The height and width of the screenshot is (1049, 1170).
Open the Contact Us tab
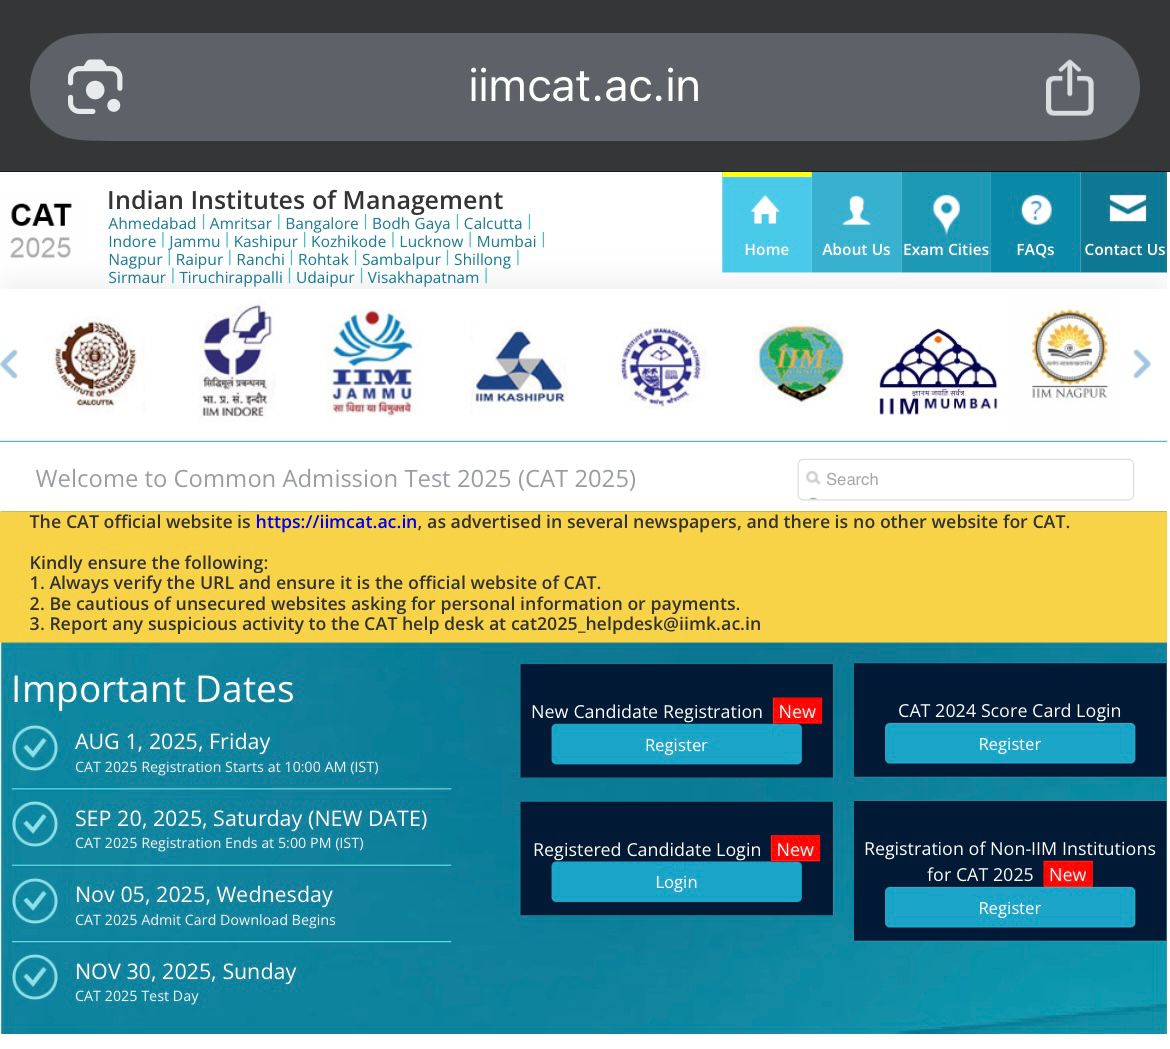pyautogui.click(x=1124, y=223)
